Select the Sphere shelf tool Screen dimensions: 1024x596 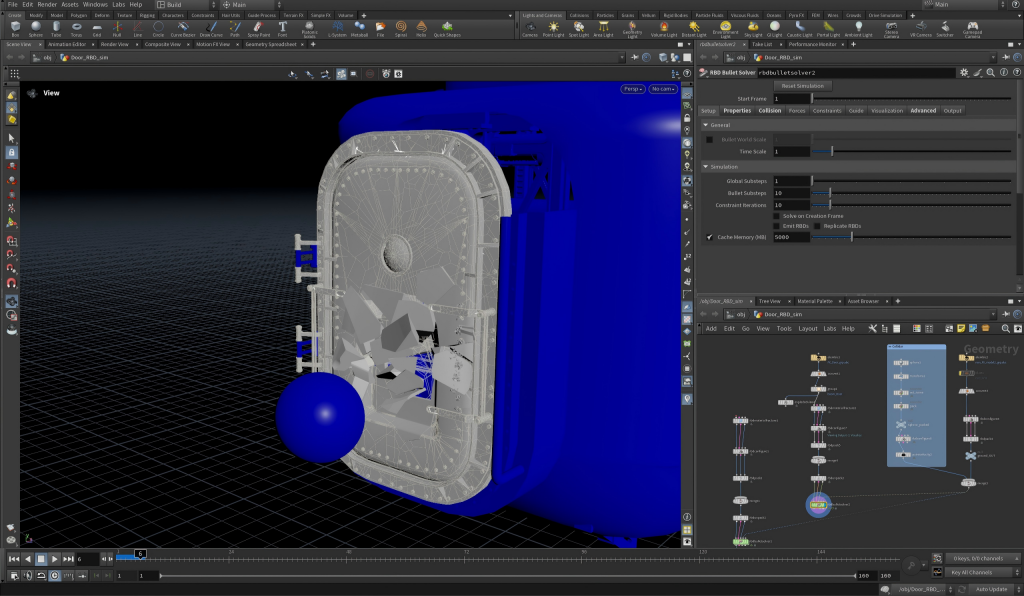35,28
